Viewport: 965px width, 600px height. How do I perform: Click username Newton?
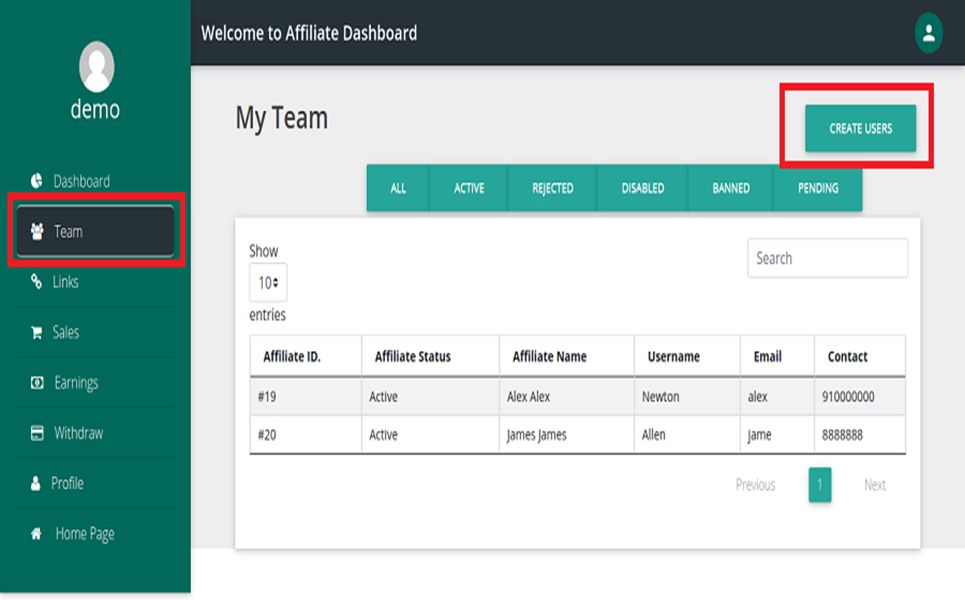[660, 397]
